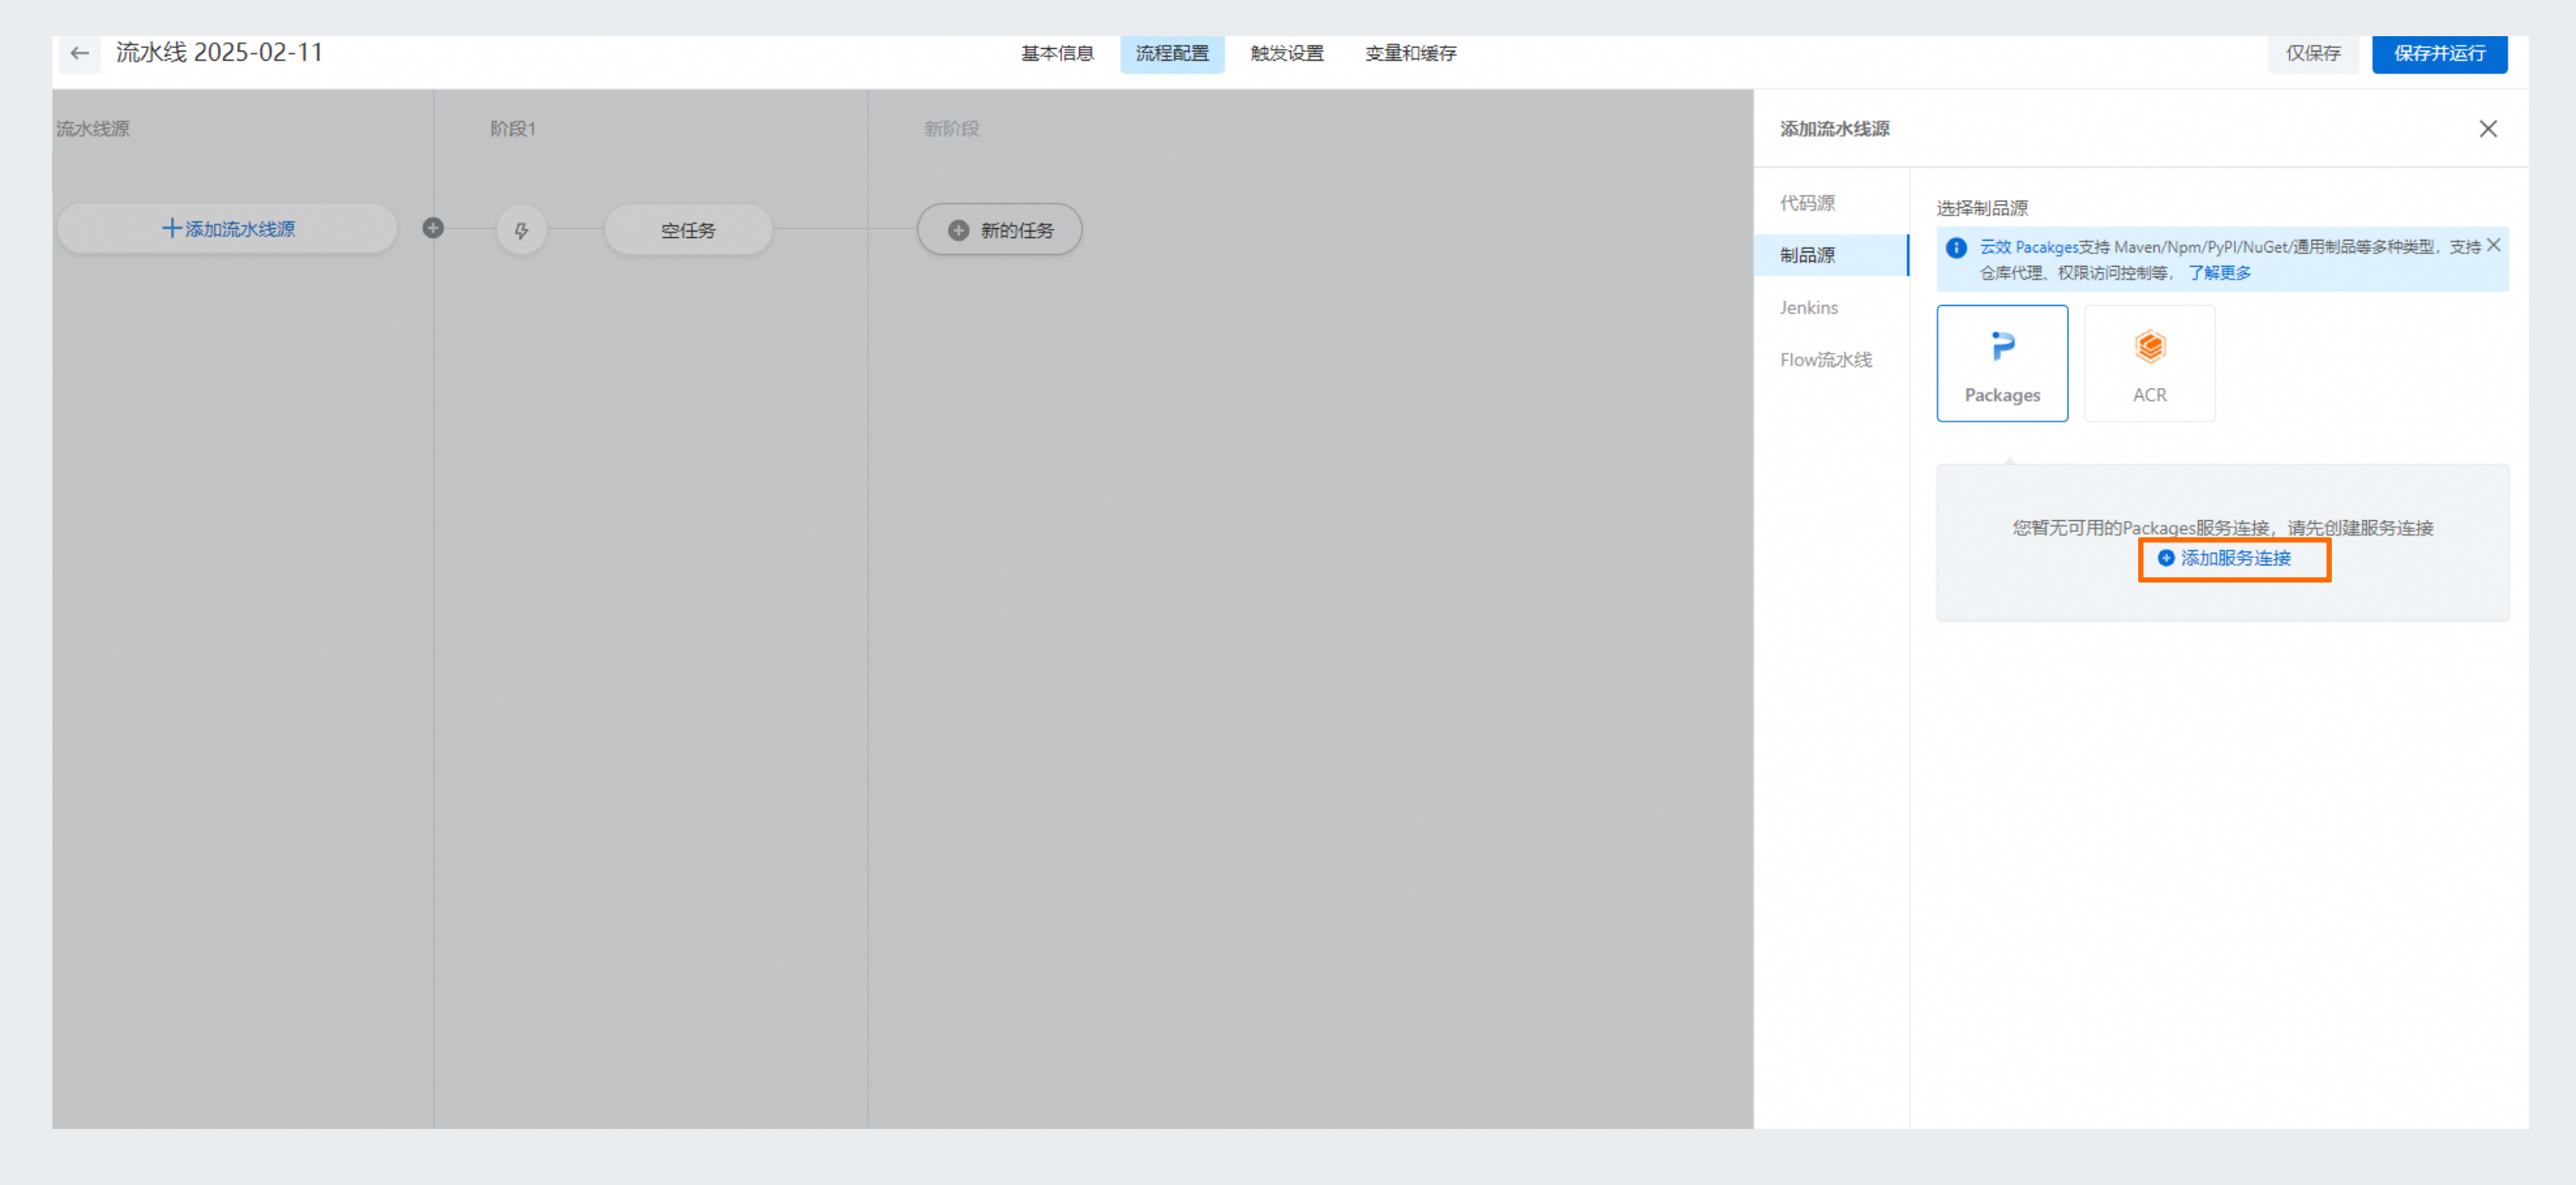Image resolution: width=2576 pixels, height=1185 pixels.
Task: Click the plus icon in 添加流水线源
Action: coord(171,229)
